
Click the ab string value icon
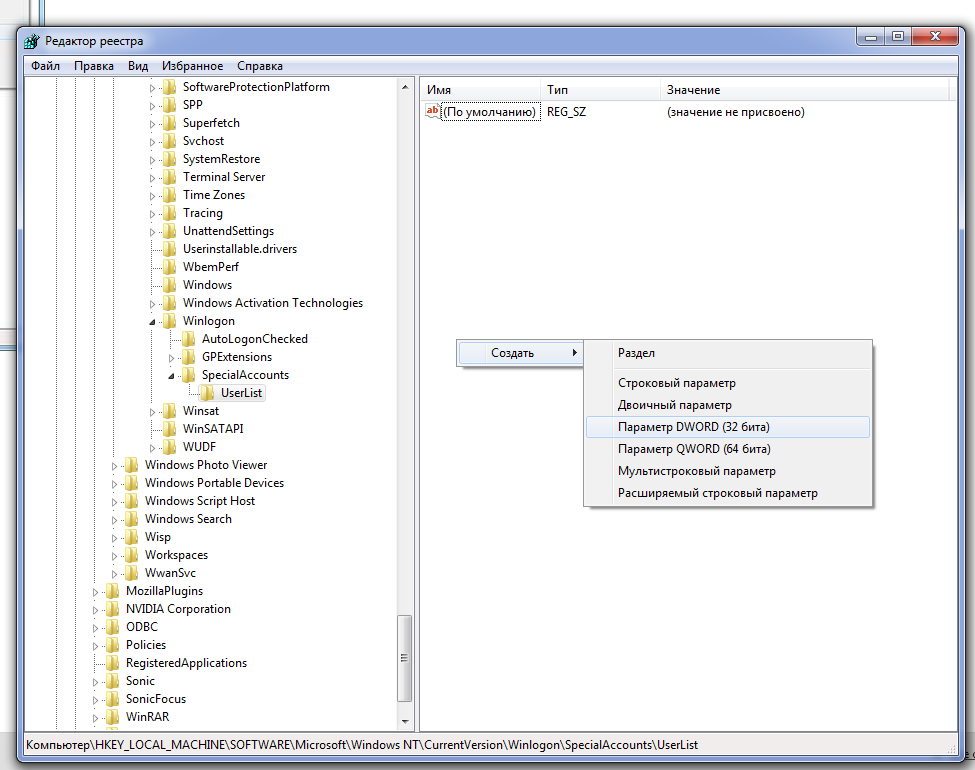click(x=432, y=111)
